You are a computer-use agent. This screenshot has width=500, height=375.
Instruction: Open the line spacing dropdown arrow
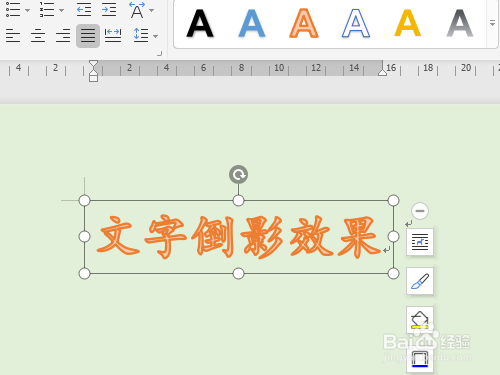[155, 36]
